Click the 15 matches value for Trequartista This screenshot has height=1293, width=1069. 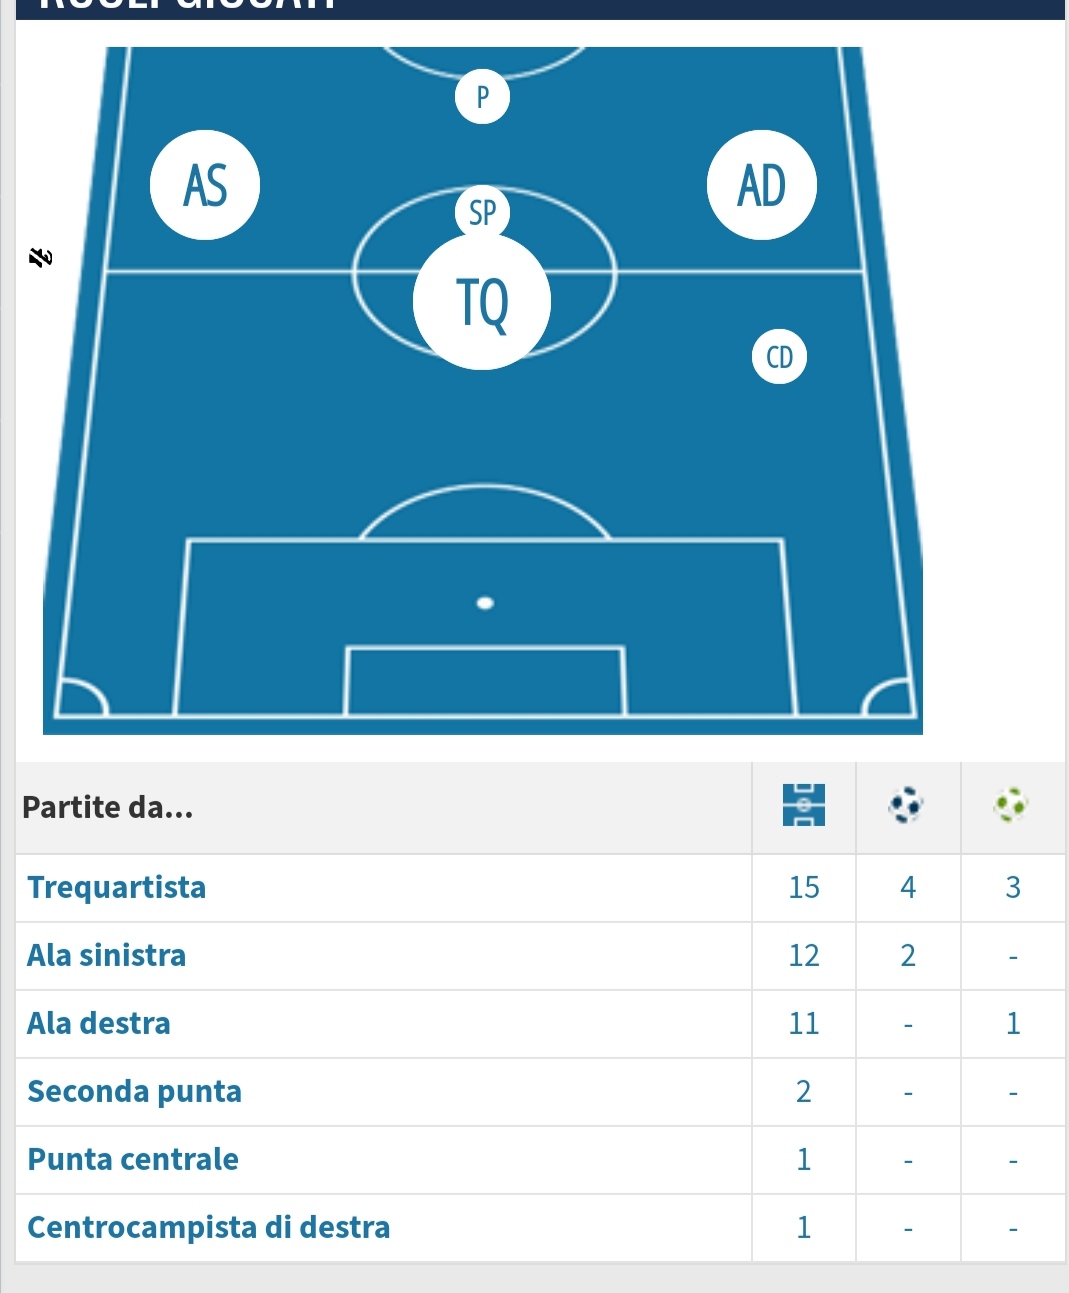(804, 887)
